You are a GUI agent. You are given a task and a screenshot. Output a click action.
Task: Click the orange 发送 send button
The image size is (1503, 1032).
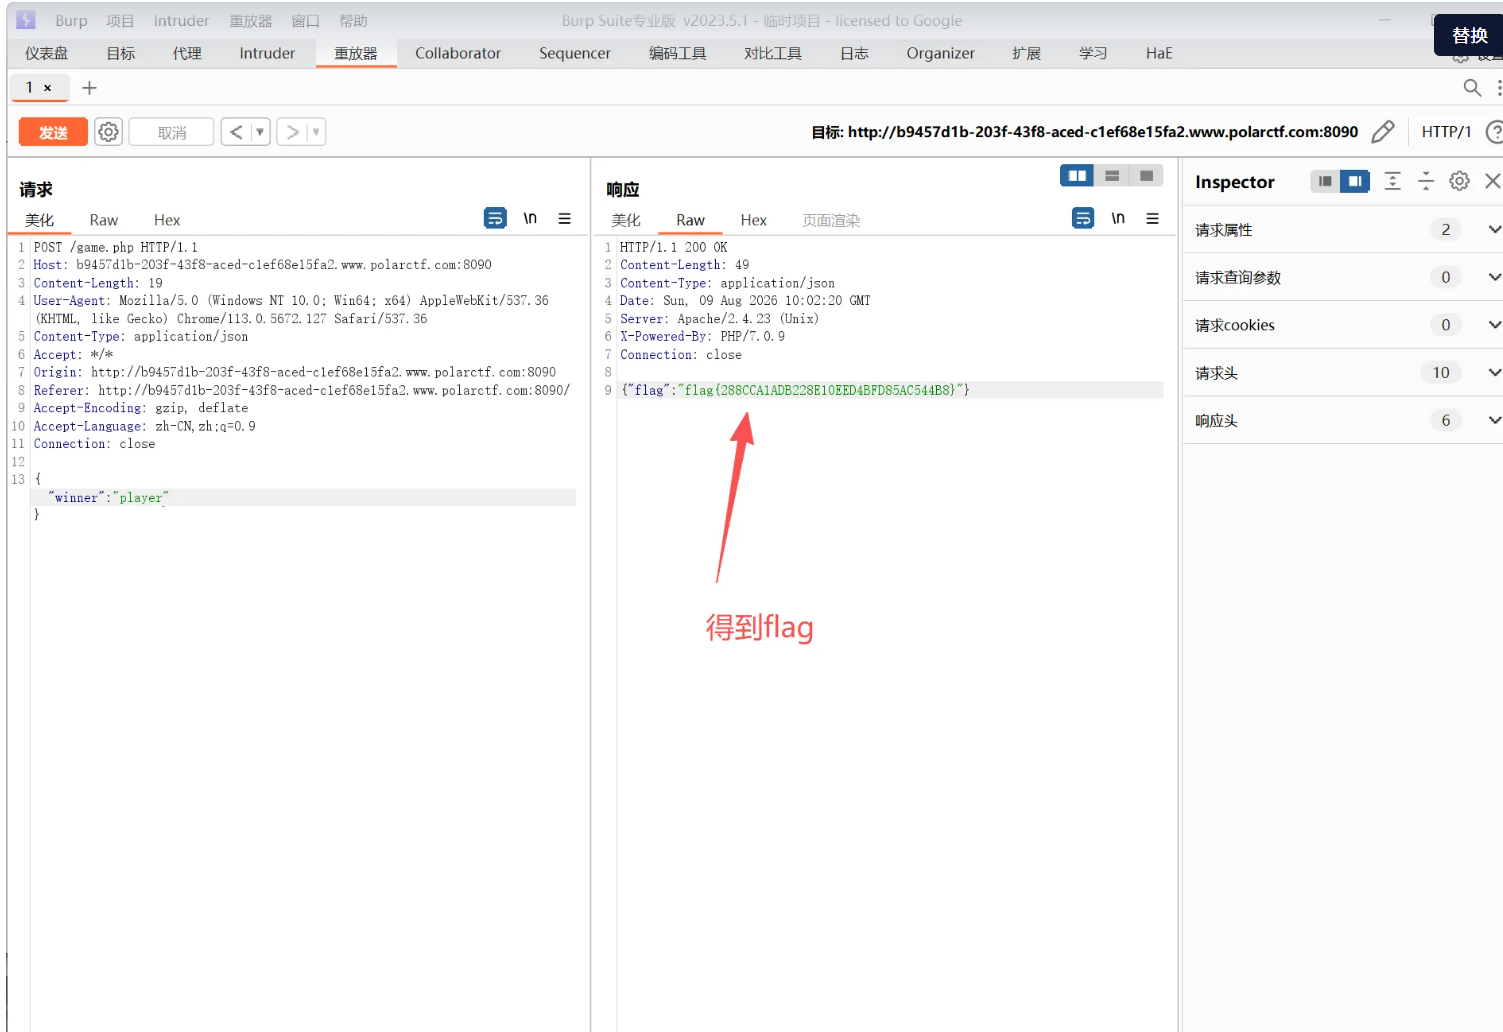point(53,132)
